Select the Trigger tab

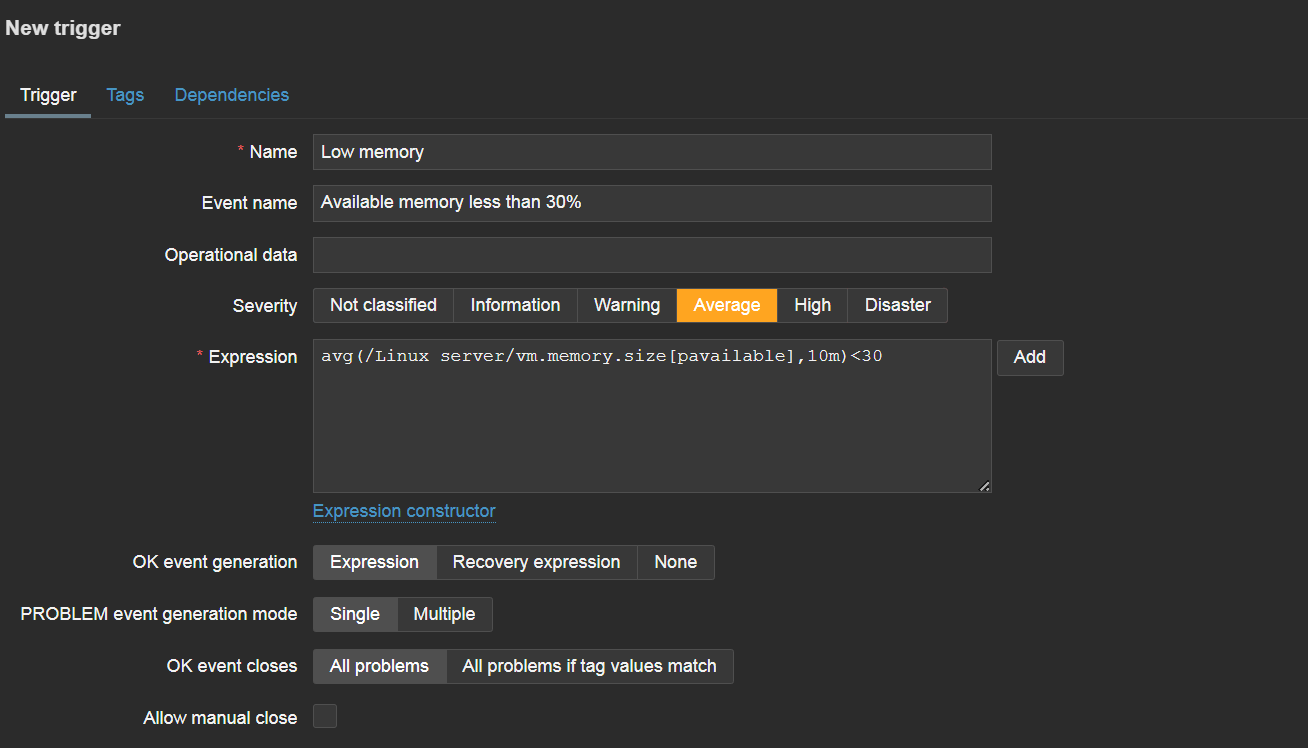tap(48, 95)
